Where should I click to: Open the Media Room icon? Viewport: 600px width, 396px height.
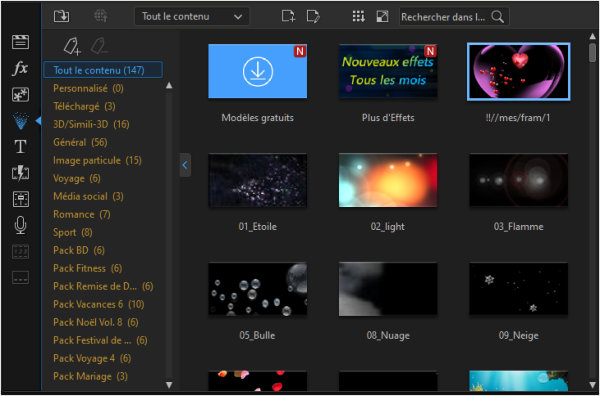20,42
